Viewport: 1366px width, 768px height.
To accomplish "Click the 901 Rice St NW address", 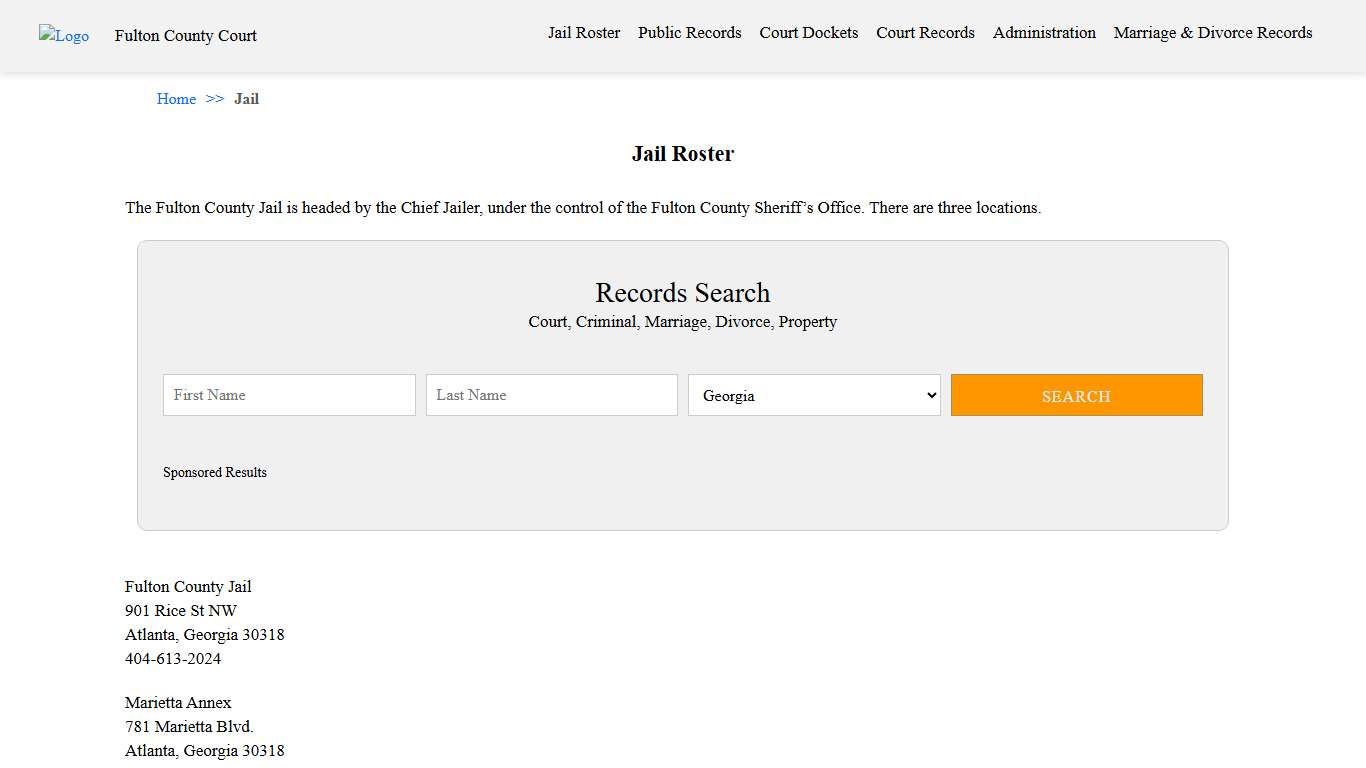I will coord(181,611).
